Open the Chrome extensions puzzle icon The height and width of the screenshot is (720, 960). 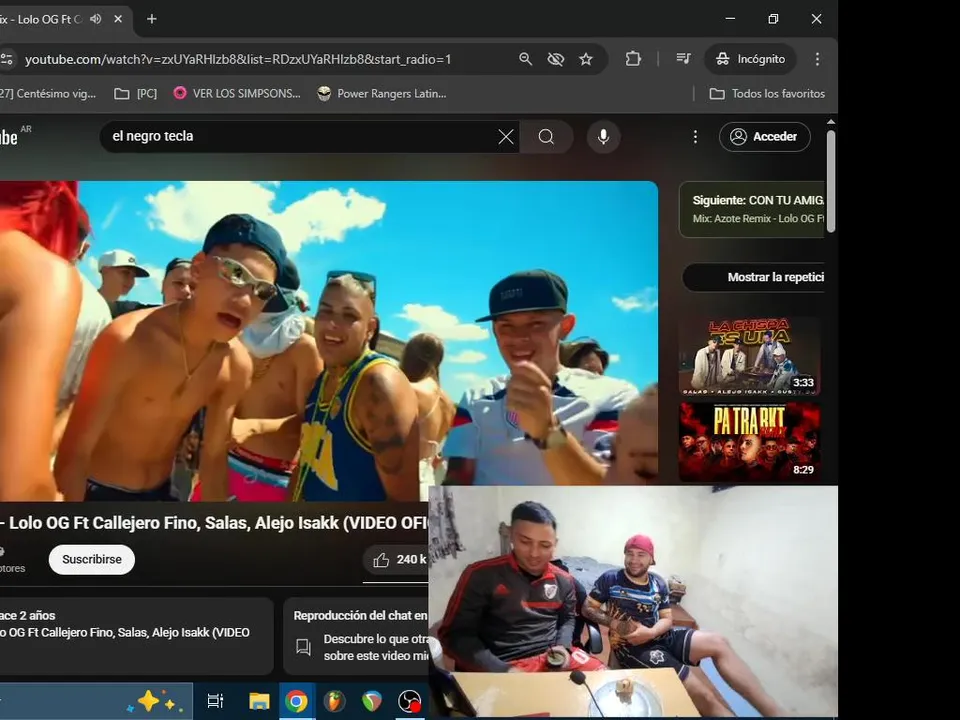[633, 59]
